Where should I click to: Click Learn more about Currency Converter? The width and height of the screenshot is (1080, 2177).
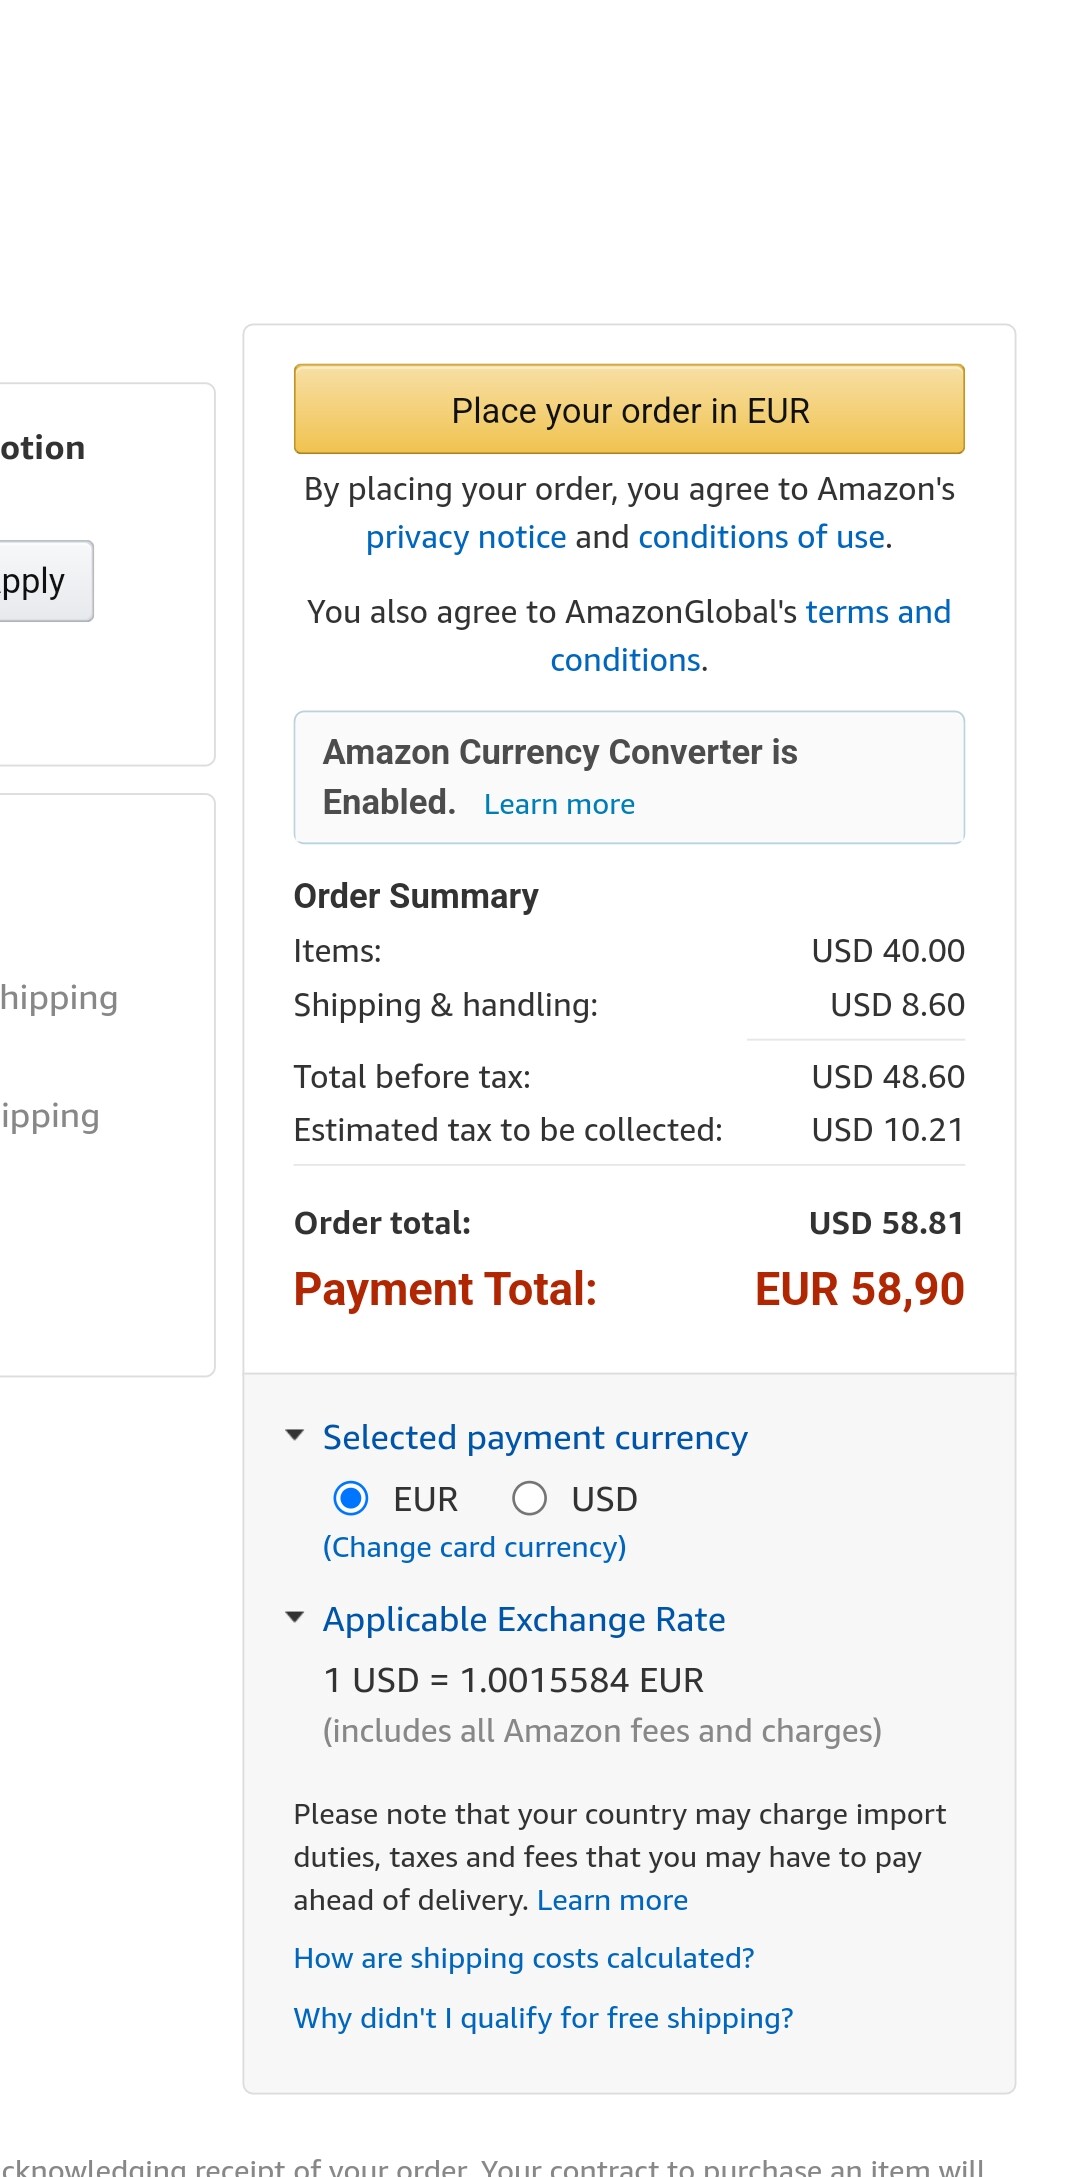click(559, 804)
